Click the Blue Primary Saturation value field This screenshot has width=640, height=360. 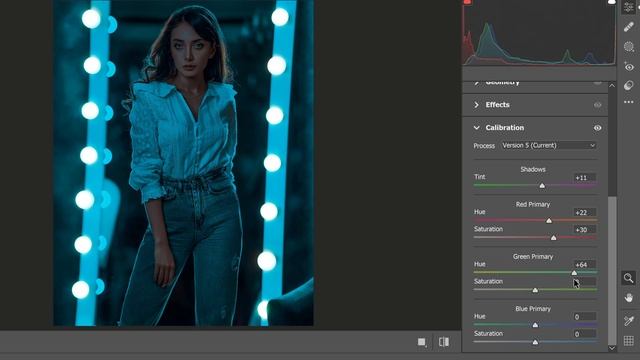click(x=584, y=334)
